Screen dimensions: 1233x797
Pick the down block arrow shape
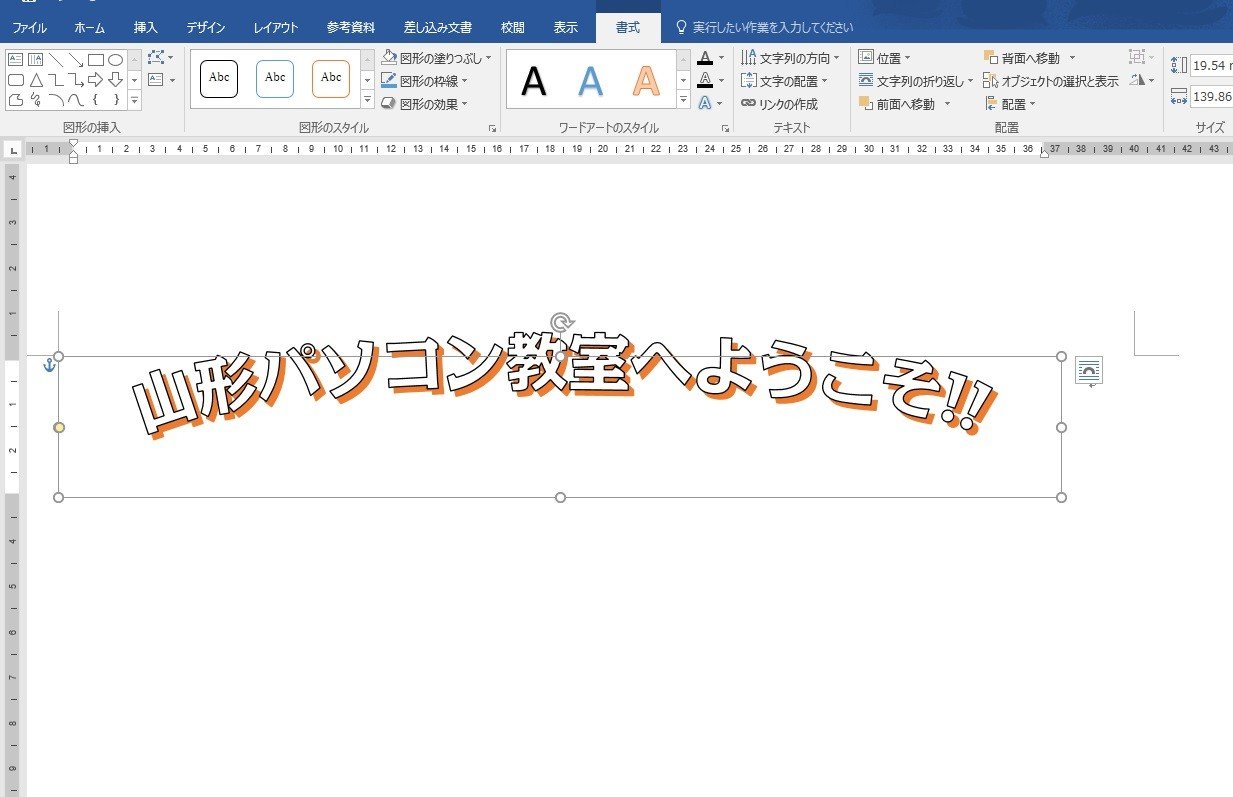point(115,80)
